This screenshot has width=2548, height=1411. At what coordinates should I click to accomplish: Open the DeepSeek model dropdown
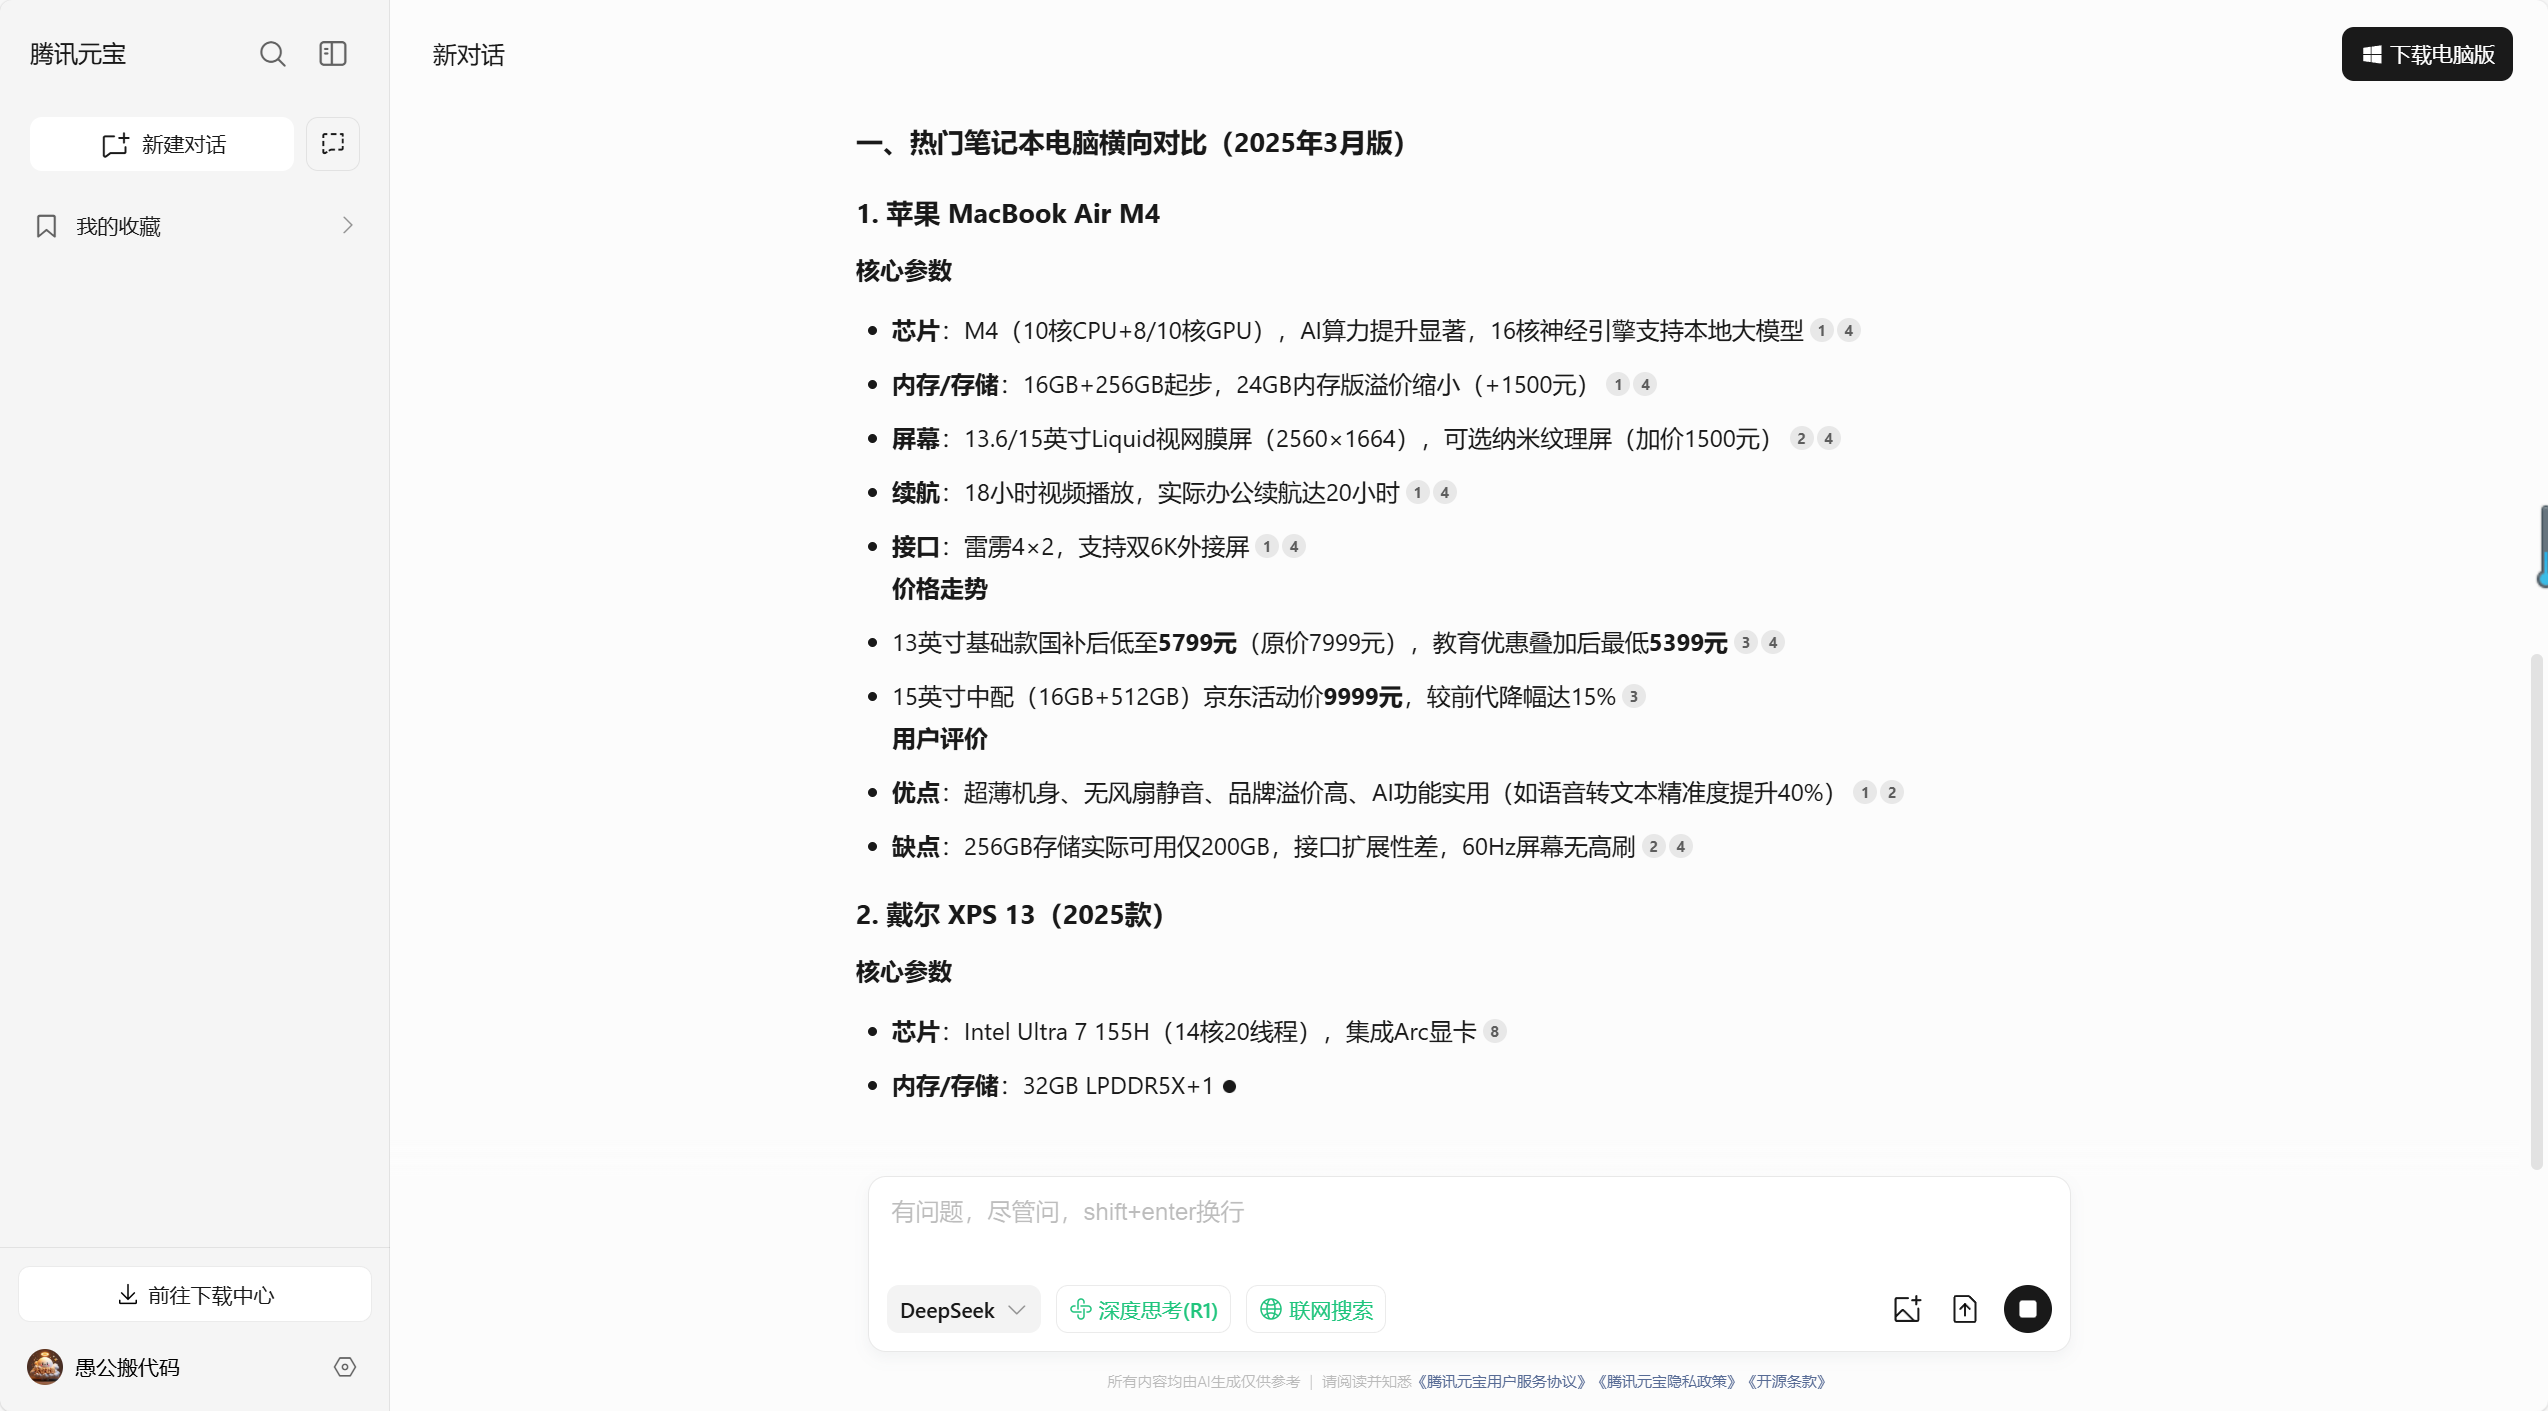(962, 1308)
